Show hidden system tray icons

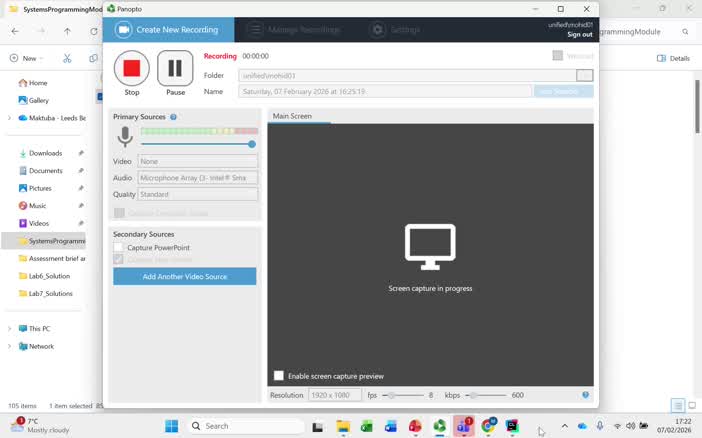click(565, 426)
